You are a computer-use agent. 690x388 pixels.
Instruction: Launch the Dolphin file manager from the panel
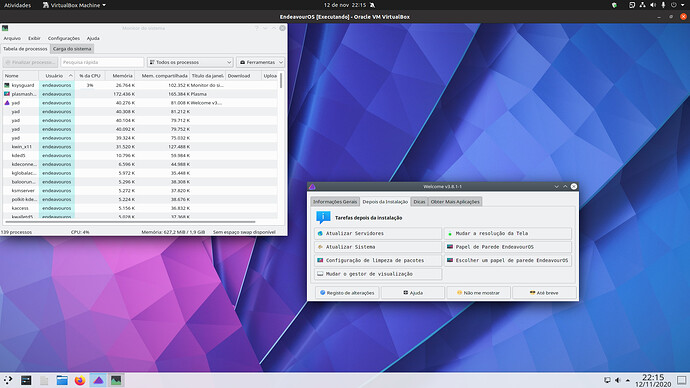pyautogui.click(x=62, y=380)
